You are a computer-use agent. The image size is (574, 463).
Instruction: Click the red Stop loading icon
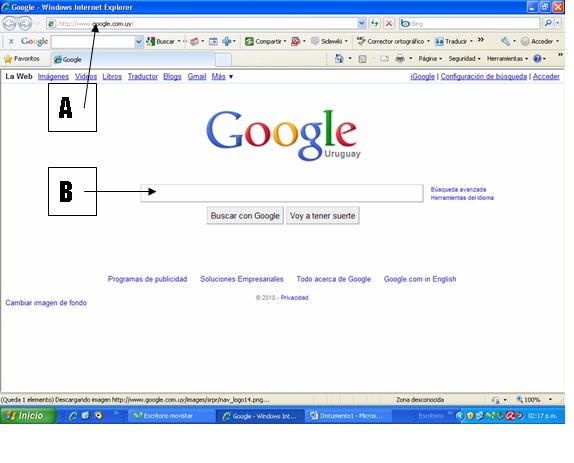pyautogui.click(x=389, y=24)
